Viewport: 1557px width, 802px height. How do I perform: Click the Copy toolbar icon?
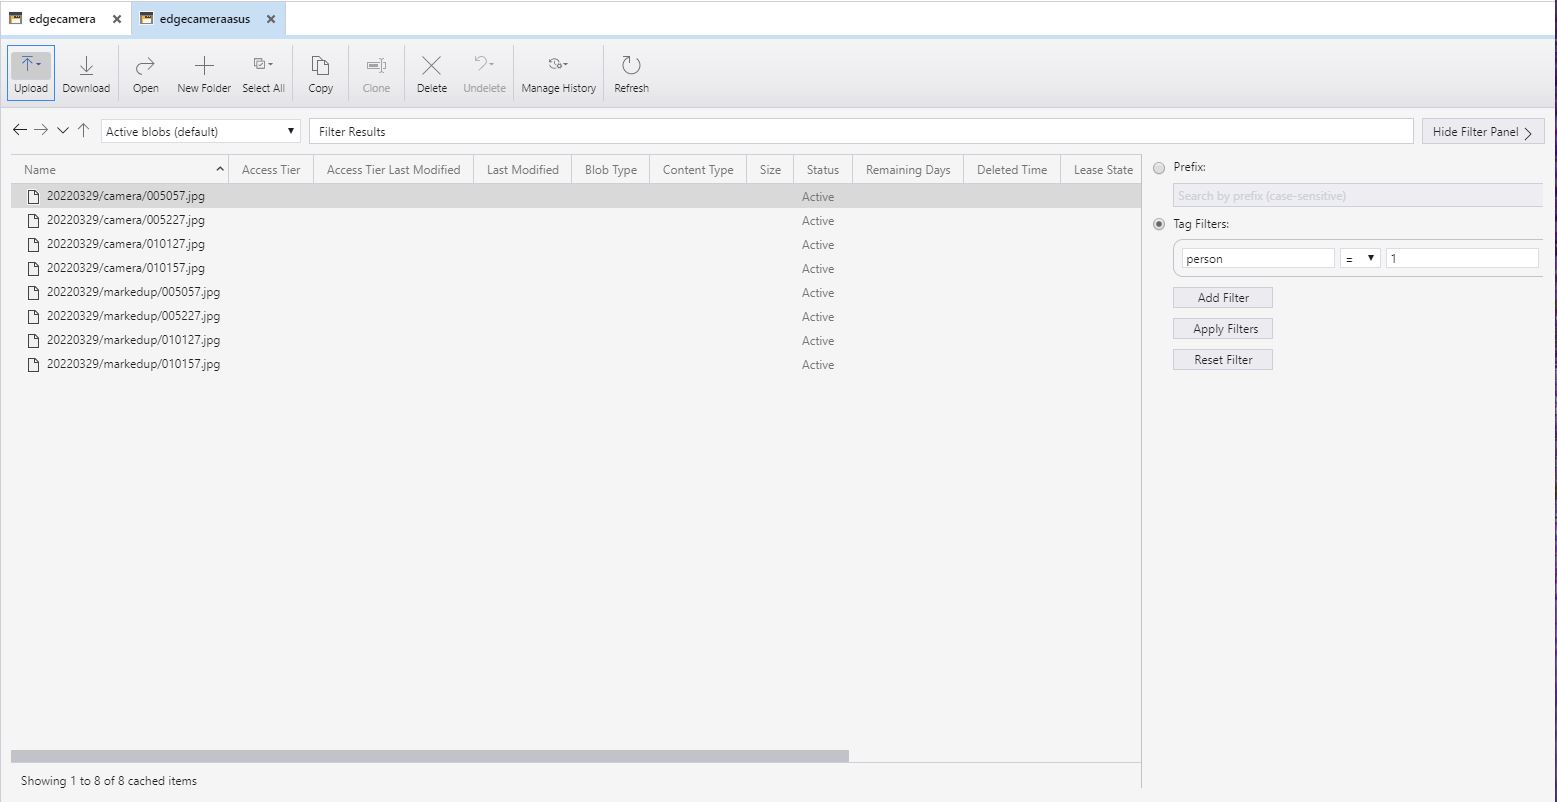tap(320, 73)
